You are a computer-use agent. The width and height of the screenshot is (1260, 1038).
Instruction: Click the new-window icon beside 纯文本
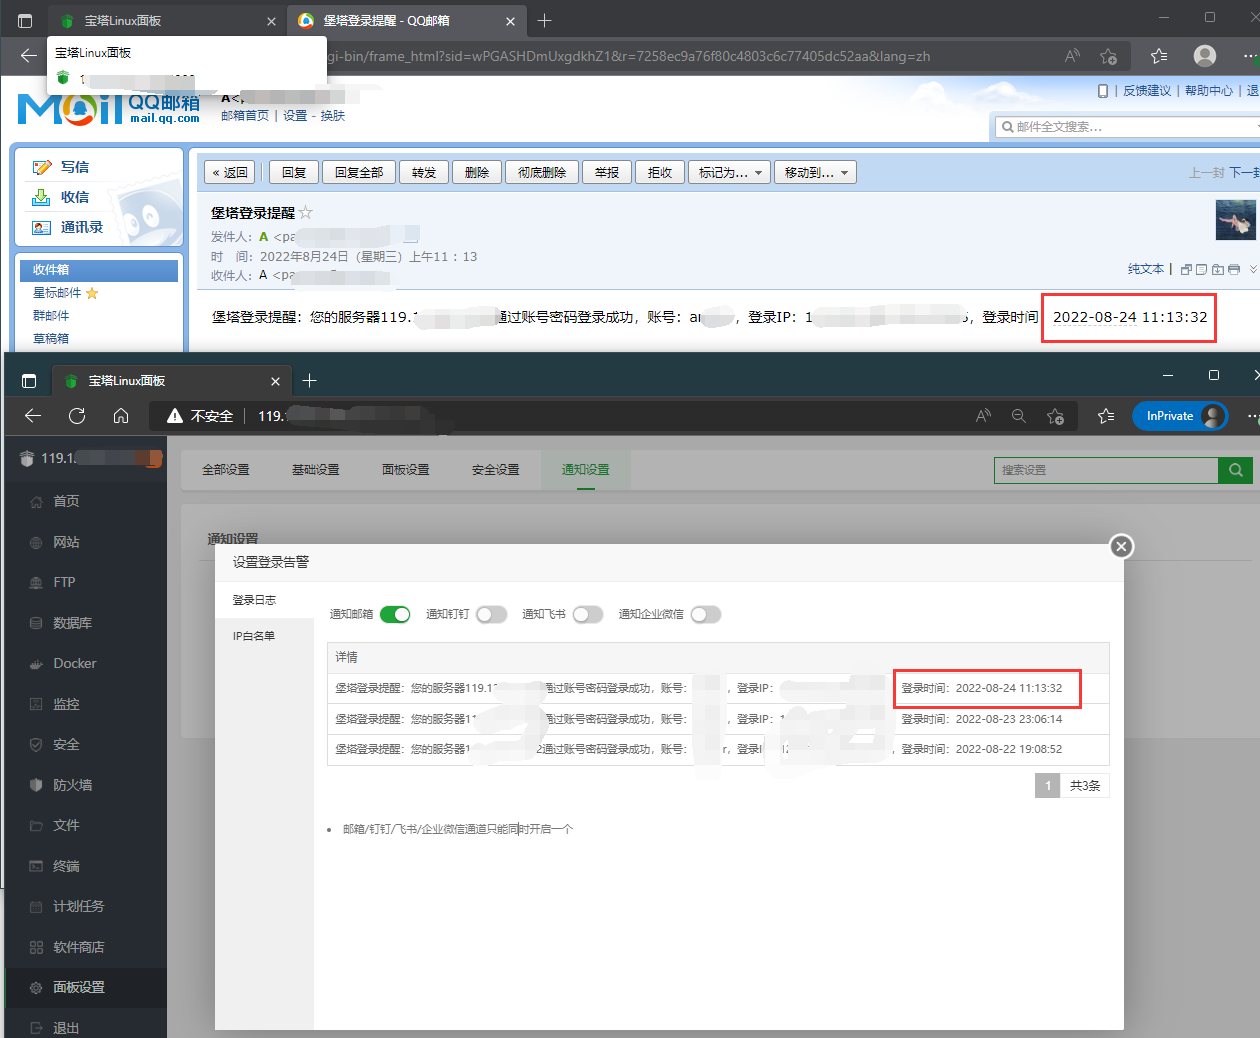(x=1186, y=269)
